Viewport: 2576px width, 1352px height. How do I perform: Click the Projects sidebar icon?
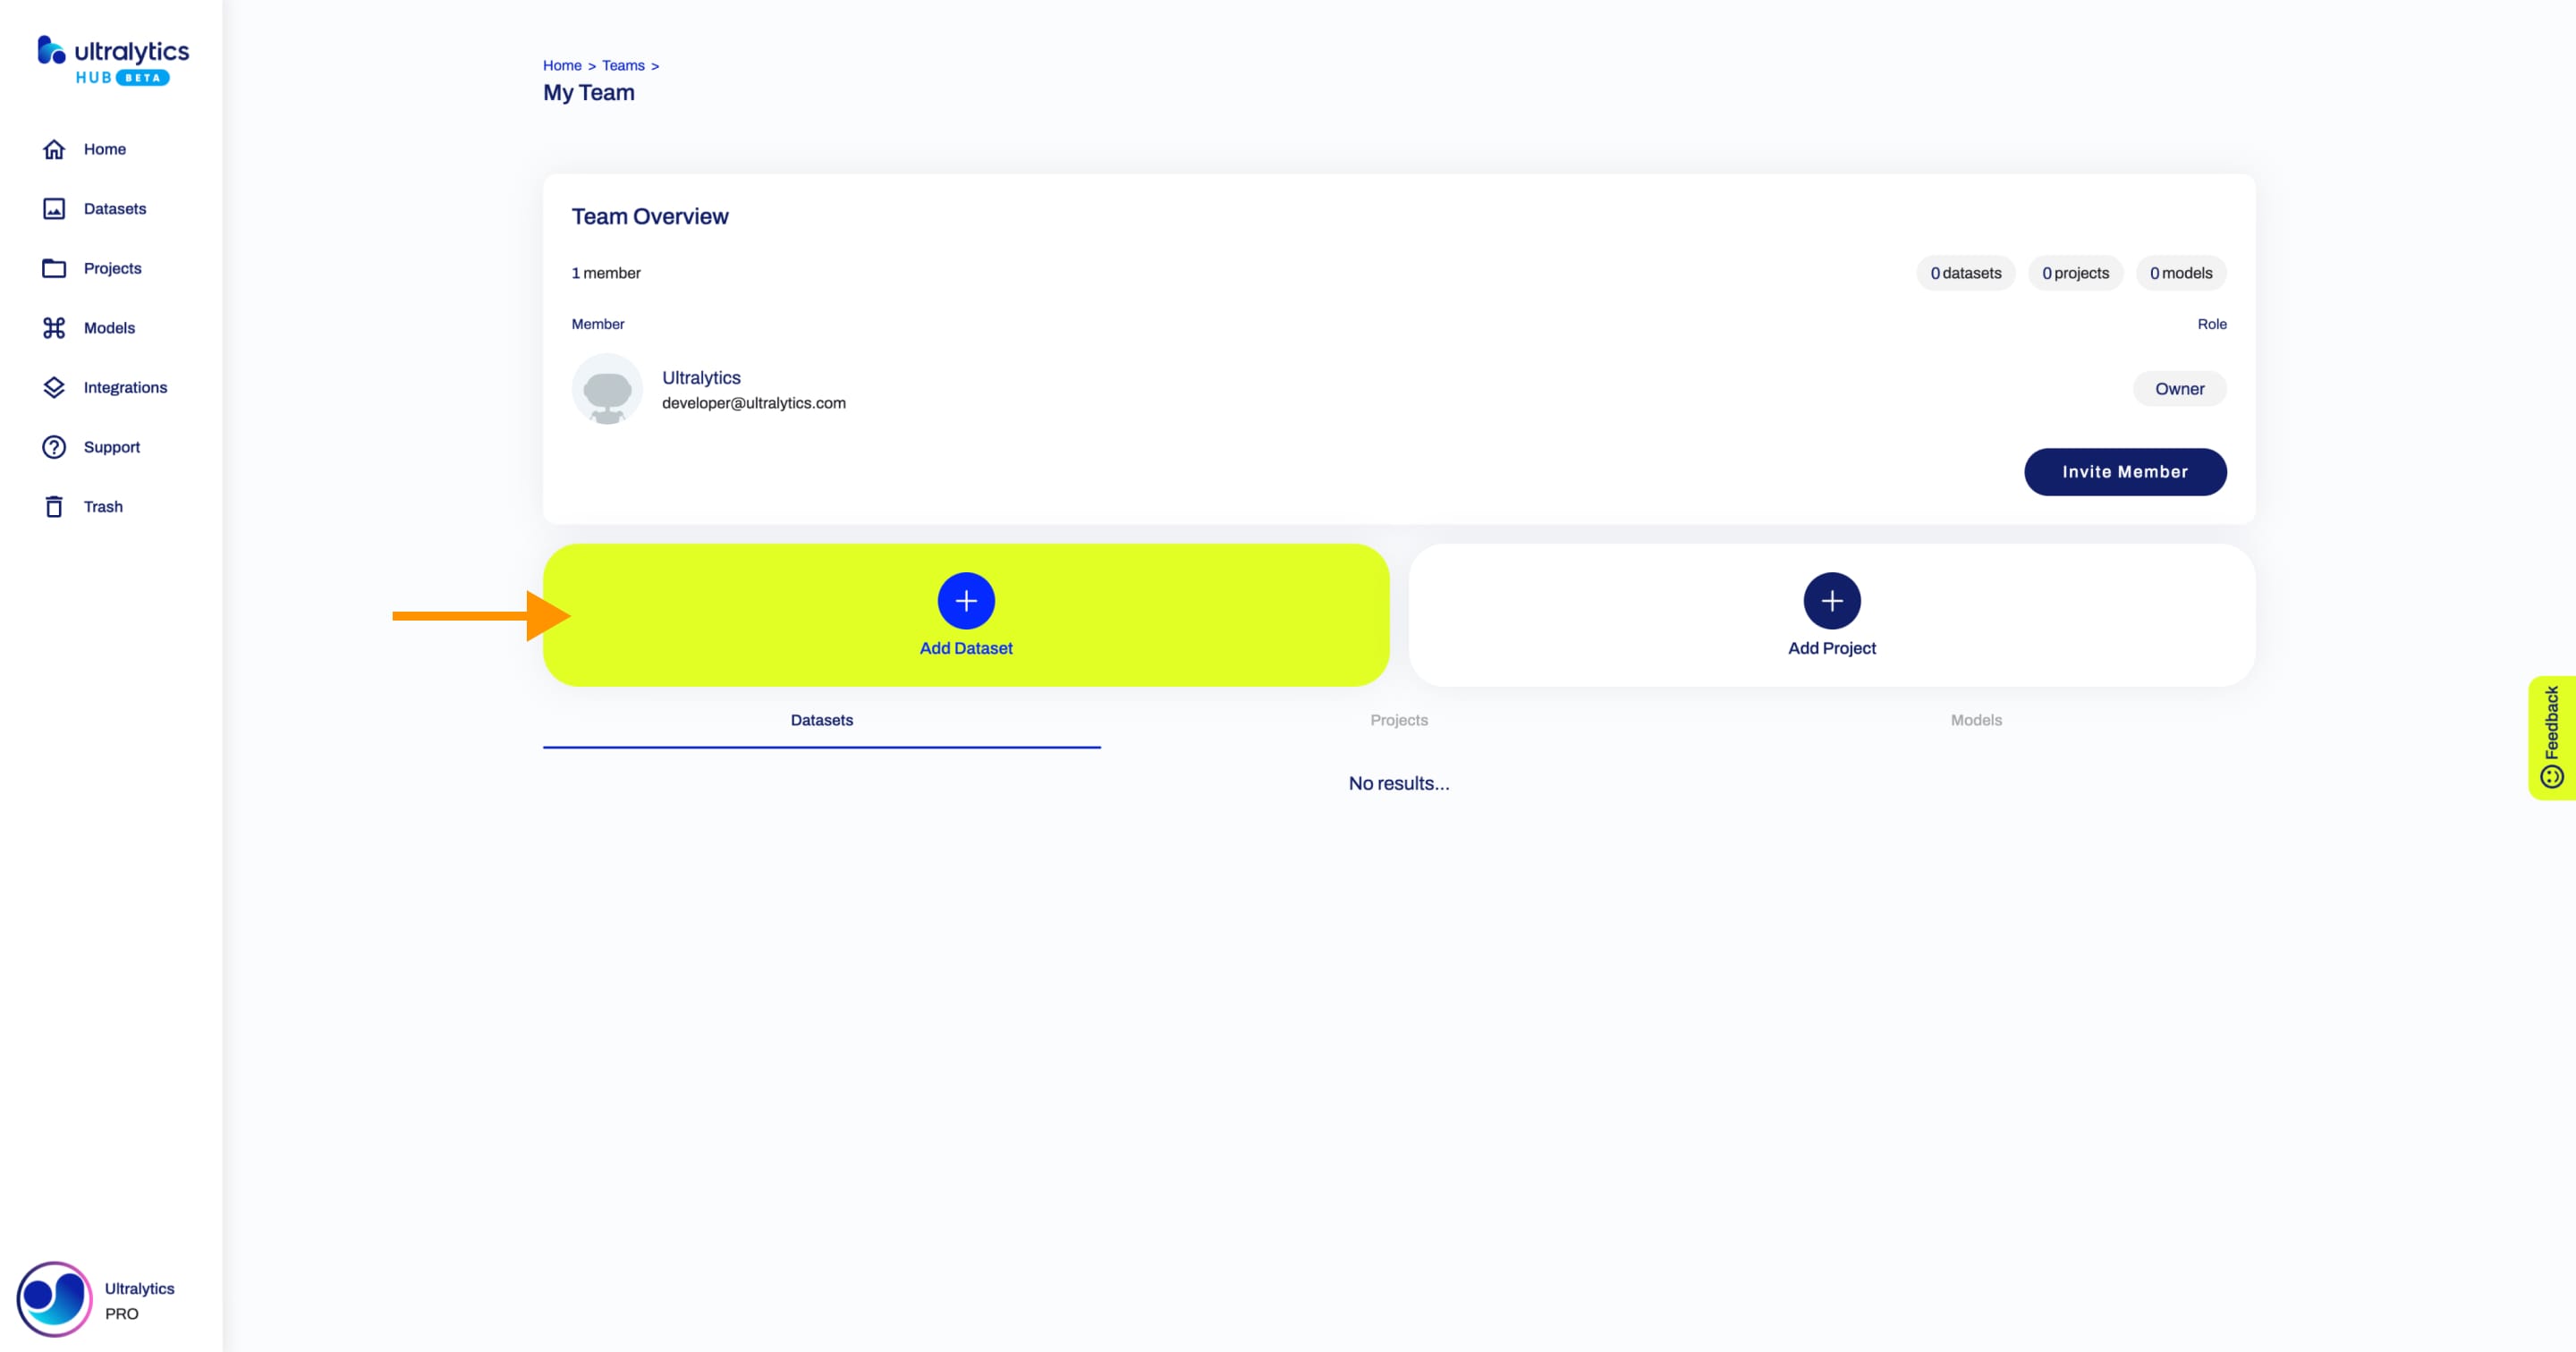51,267
